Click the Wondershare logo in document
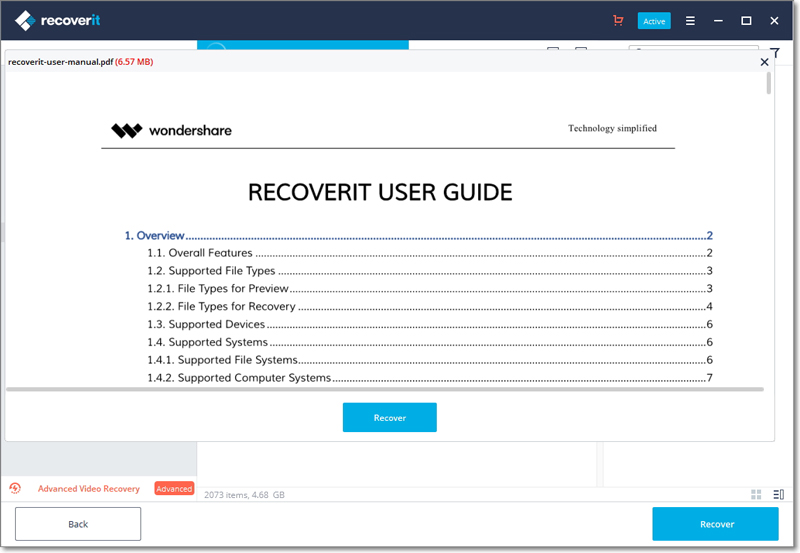This screenshot has width=800, height=553. (x=171, y=131)
